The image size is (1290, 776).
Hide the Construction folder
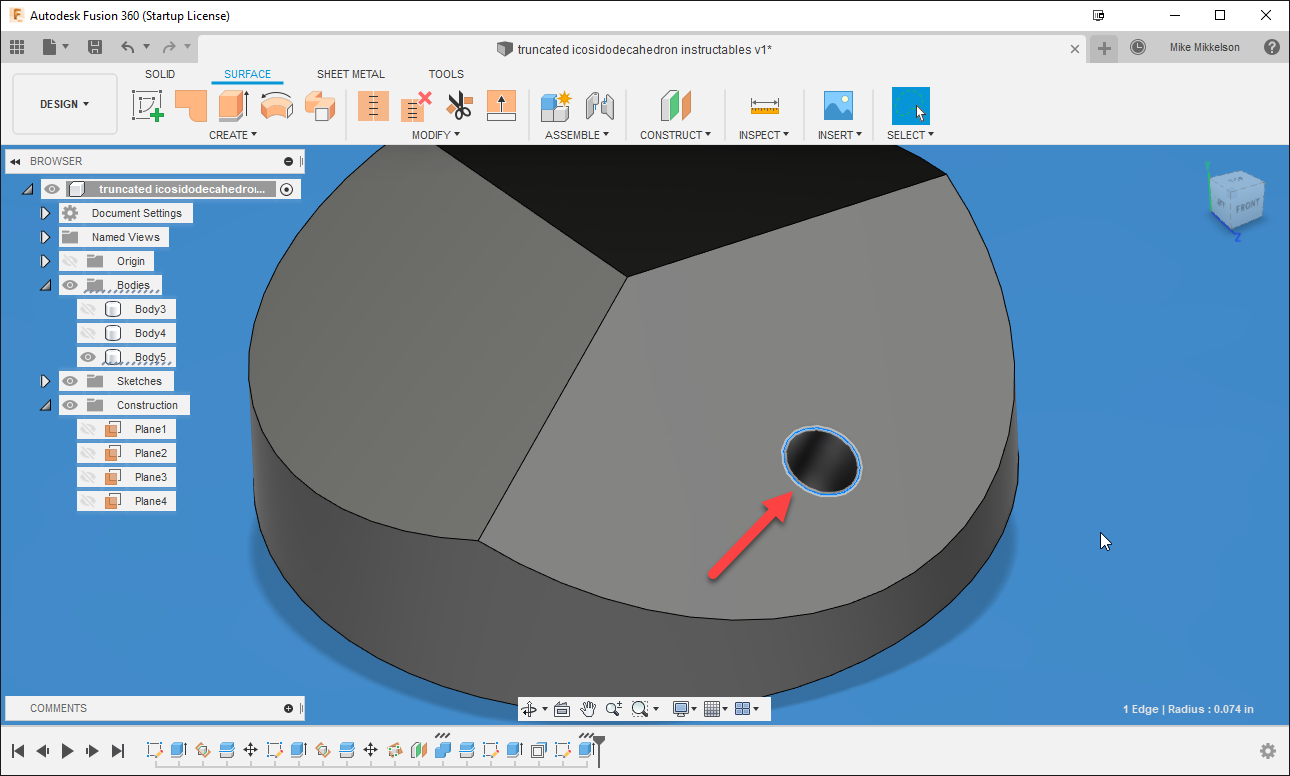point(69,404)
